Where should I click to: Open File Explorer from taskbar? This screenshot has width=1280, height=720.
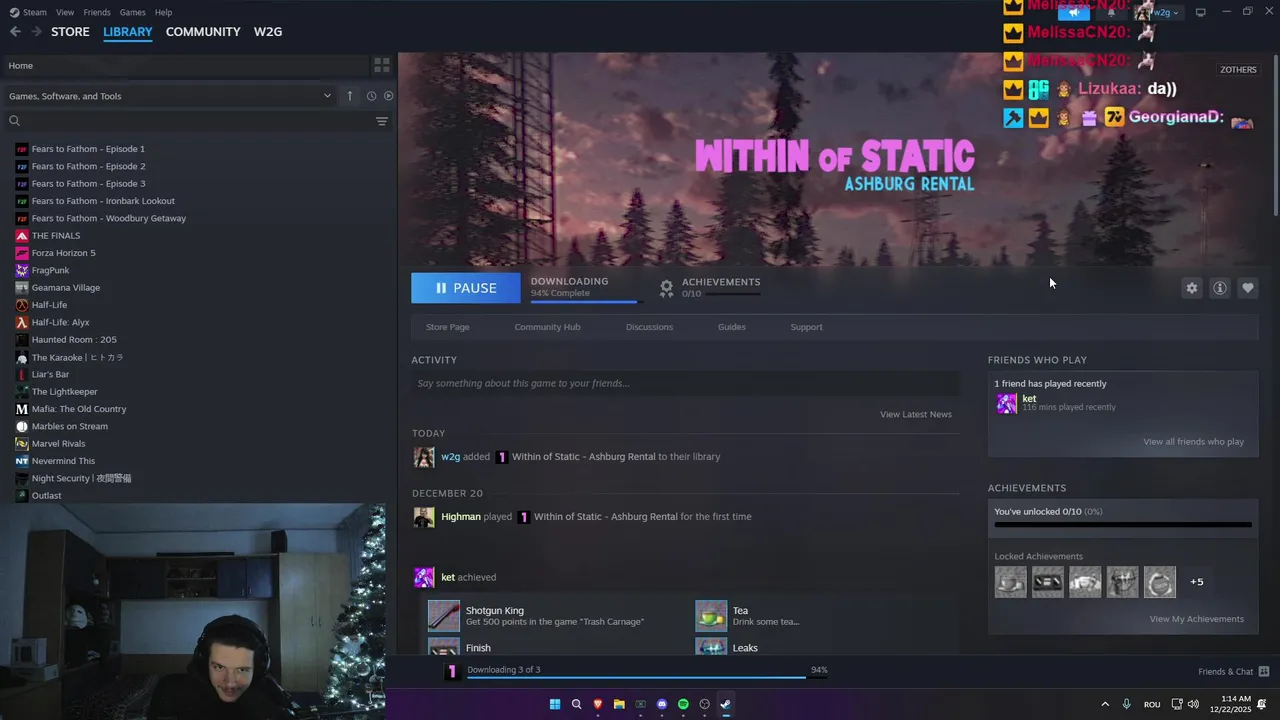pyautogui.click(x=619, y=704)
